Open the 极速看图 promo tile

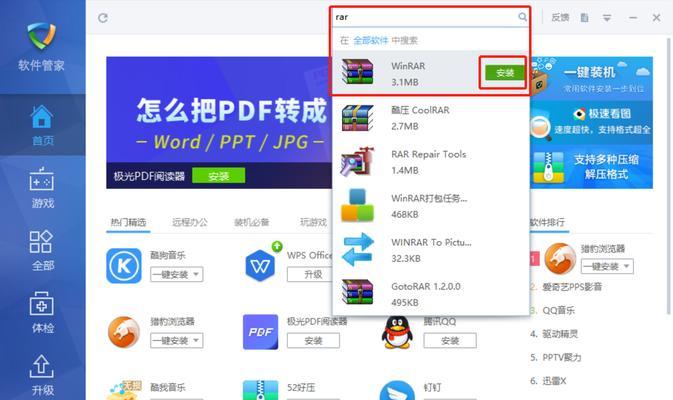click(592, 122)
